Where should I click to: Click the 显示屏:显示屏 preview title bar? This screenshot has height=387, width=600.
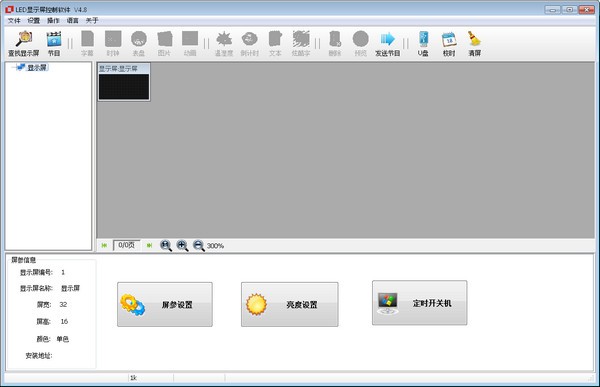[124, 69]
